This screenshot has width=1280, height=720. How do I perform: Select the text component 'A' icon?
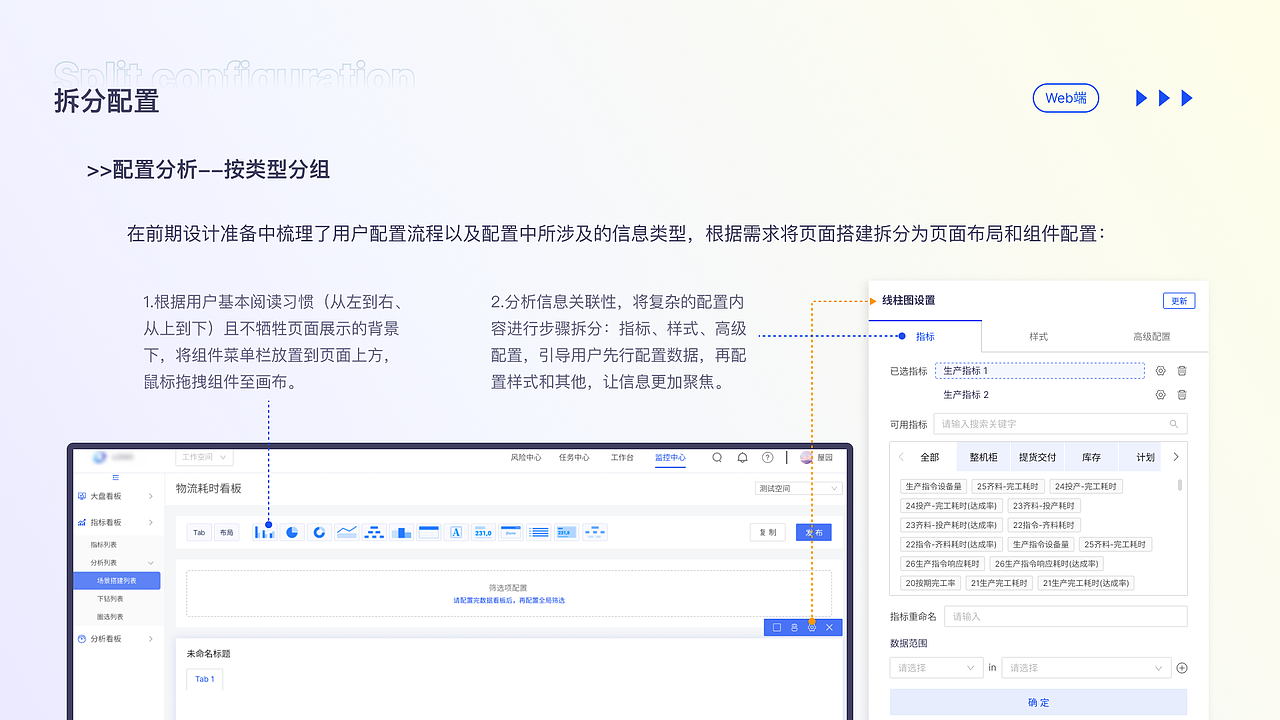(456, 532)
